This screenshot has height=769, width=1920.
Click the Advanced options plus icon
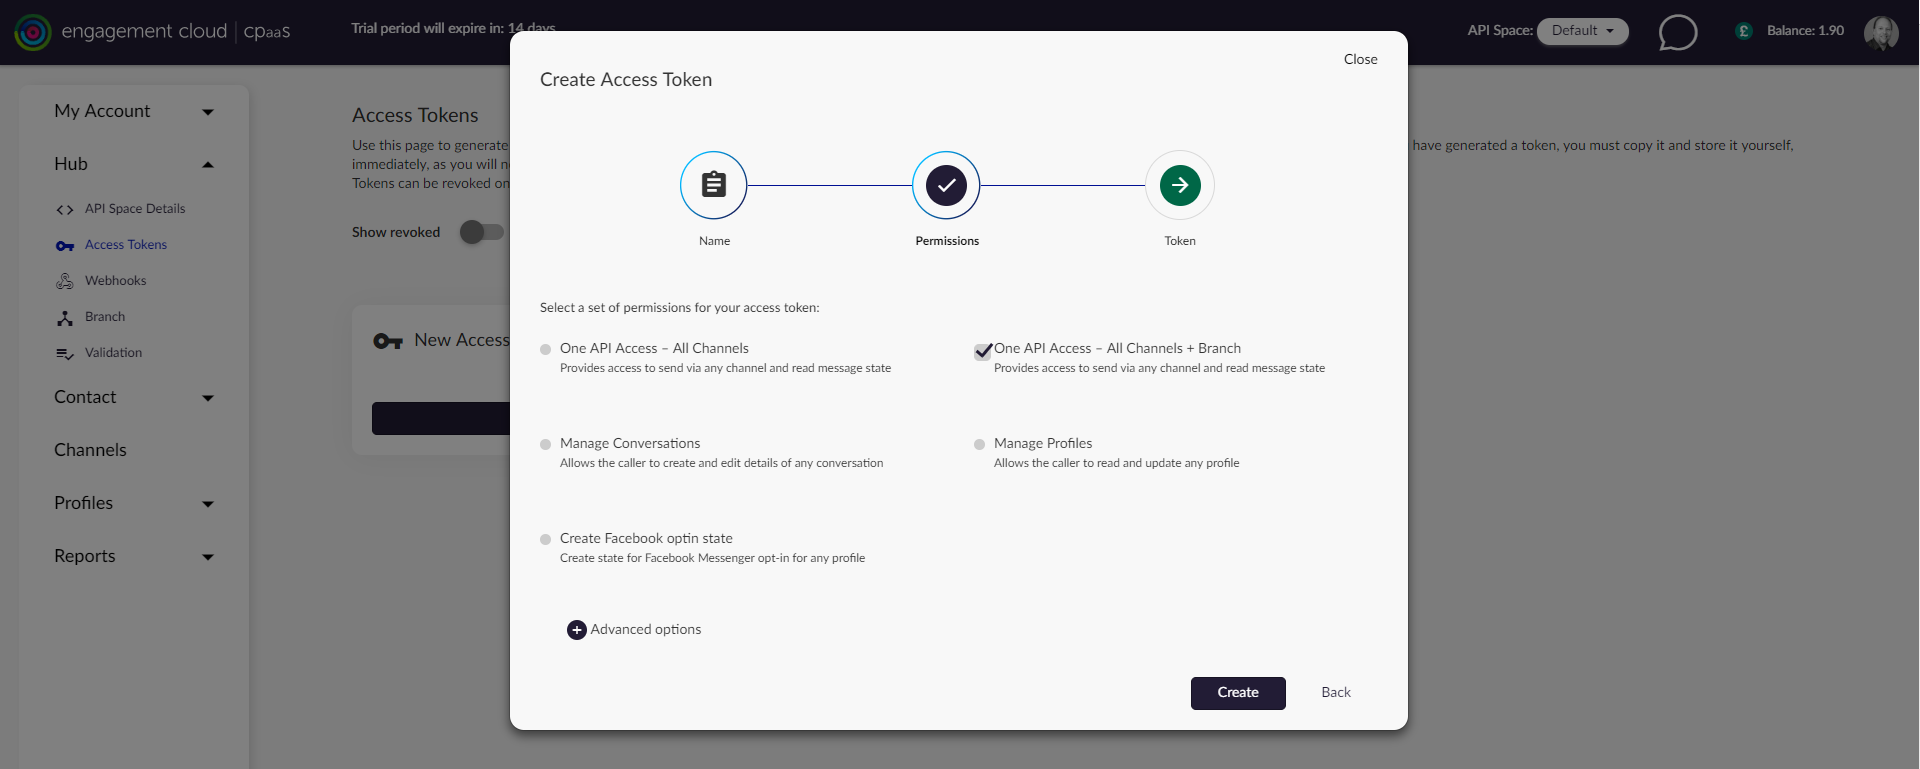[x=577, y=630]
